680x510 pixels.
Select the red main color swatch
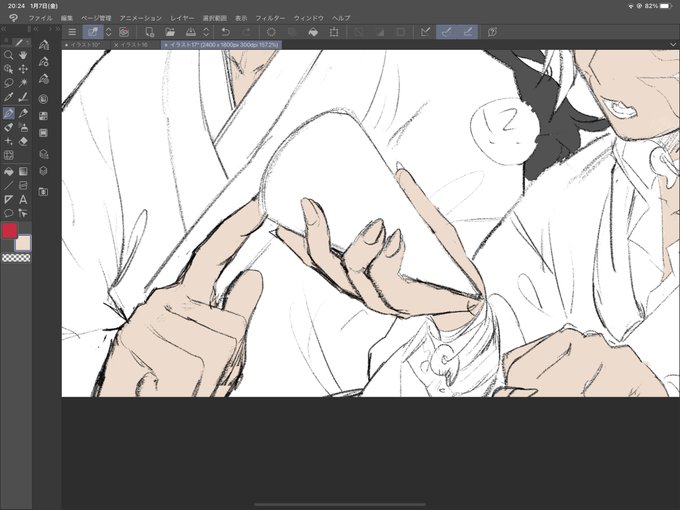pos(10,231)
